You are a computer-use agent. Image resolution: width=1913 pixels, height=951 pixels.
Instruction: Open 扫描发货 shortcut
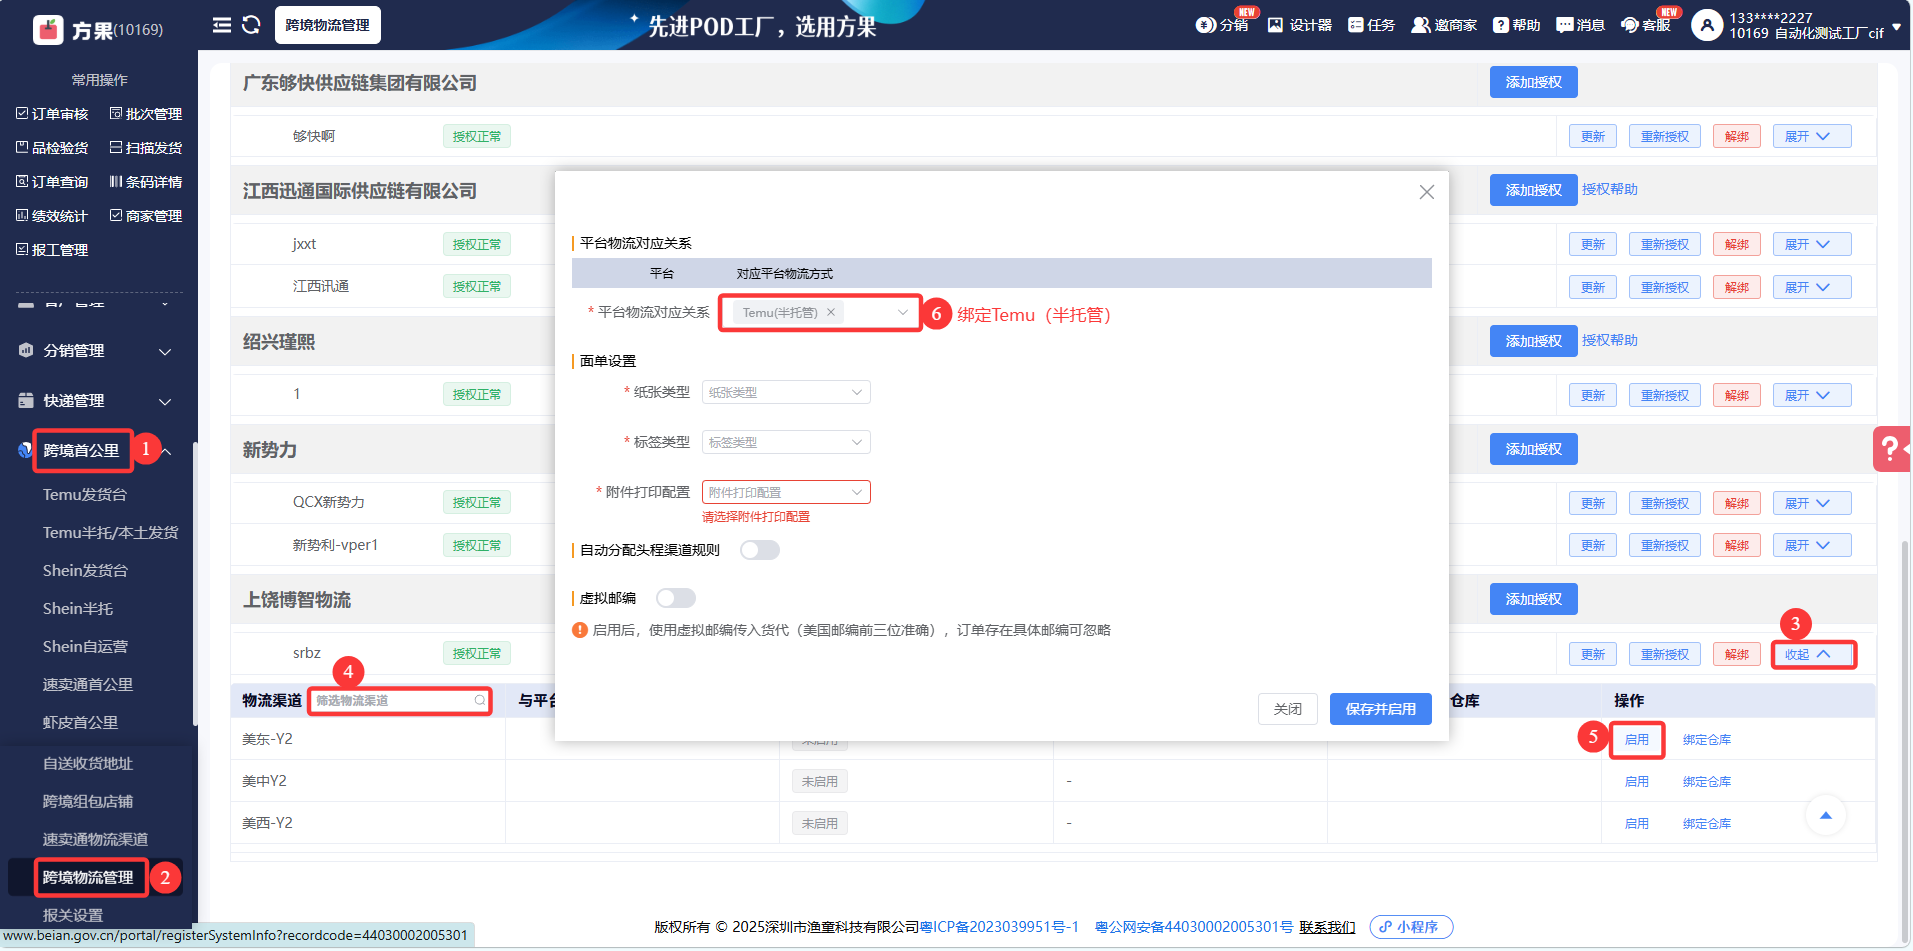[146, 148]
